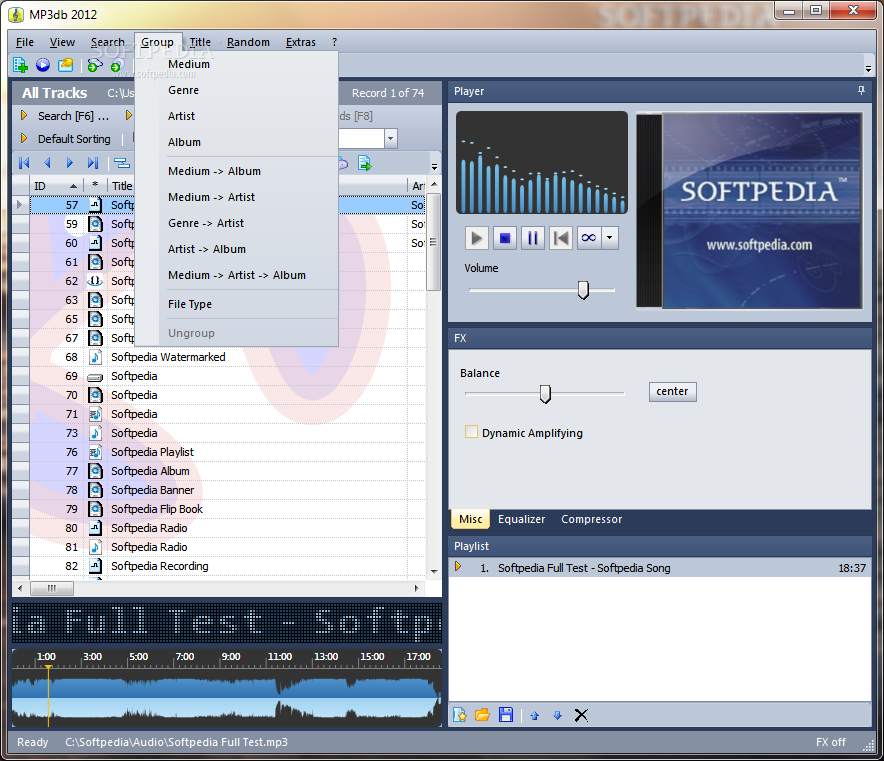884x761 pixels.
Task: Open the File menu
Action: click(25, 42)
